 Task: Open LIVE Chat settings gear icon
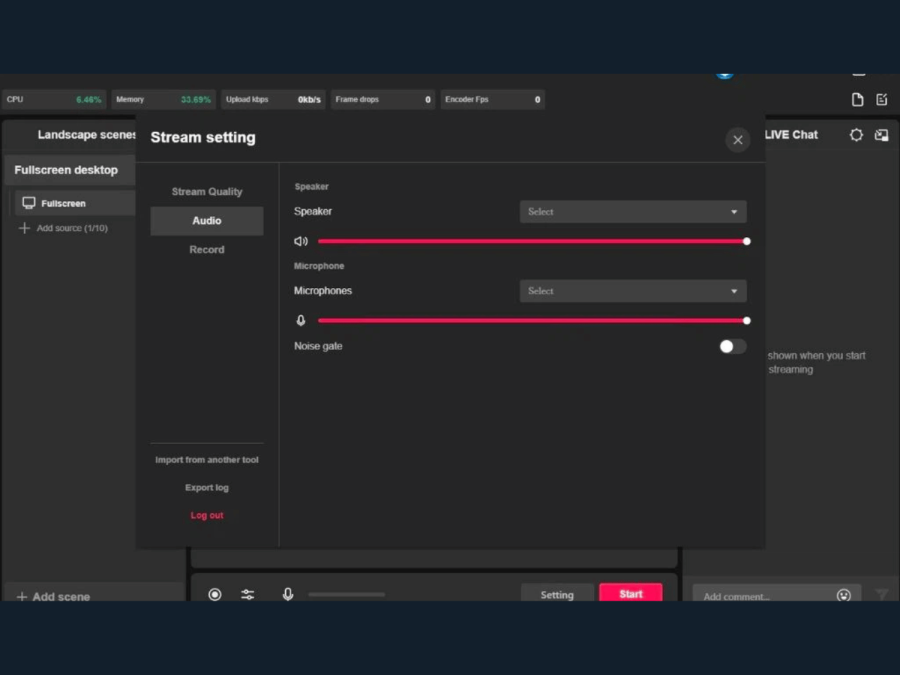856,135
